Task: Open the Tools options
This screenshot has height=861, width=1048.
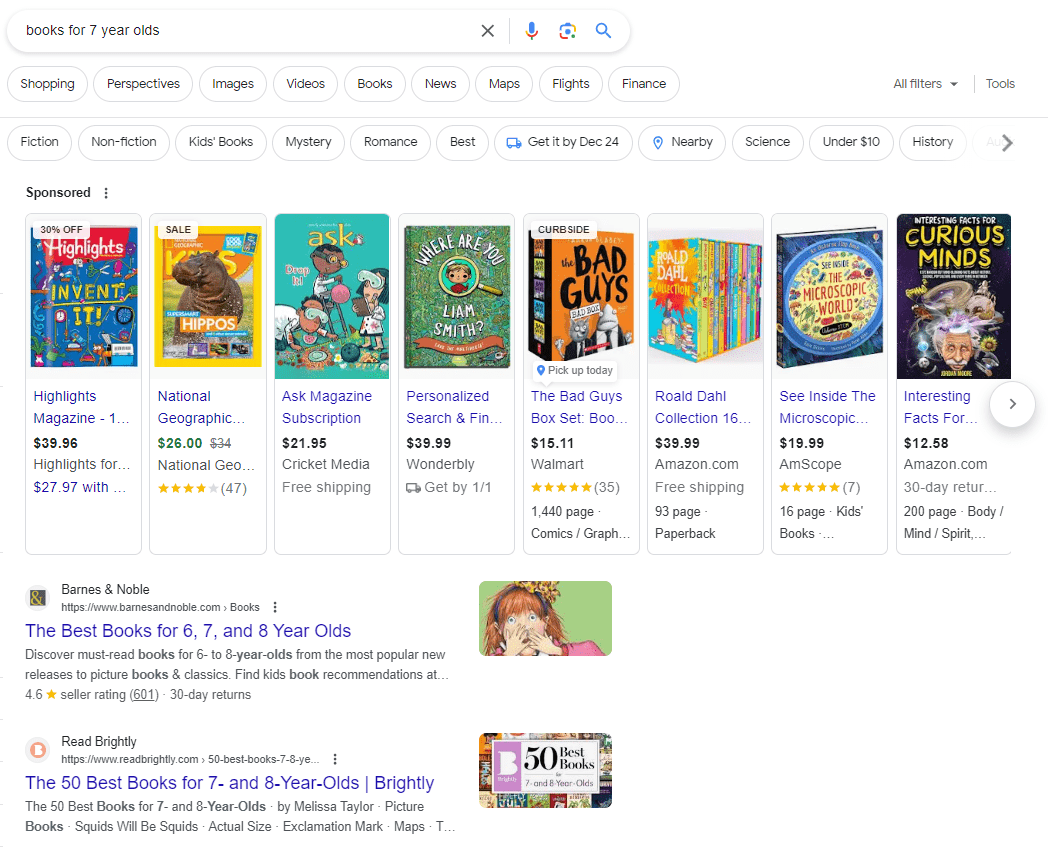Action: point(1000,84)
